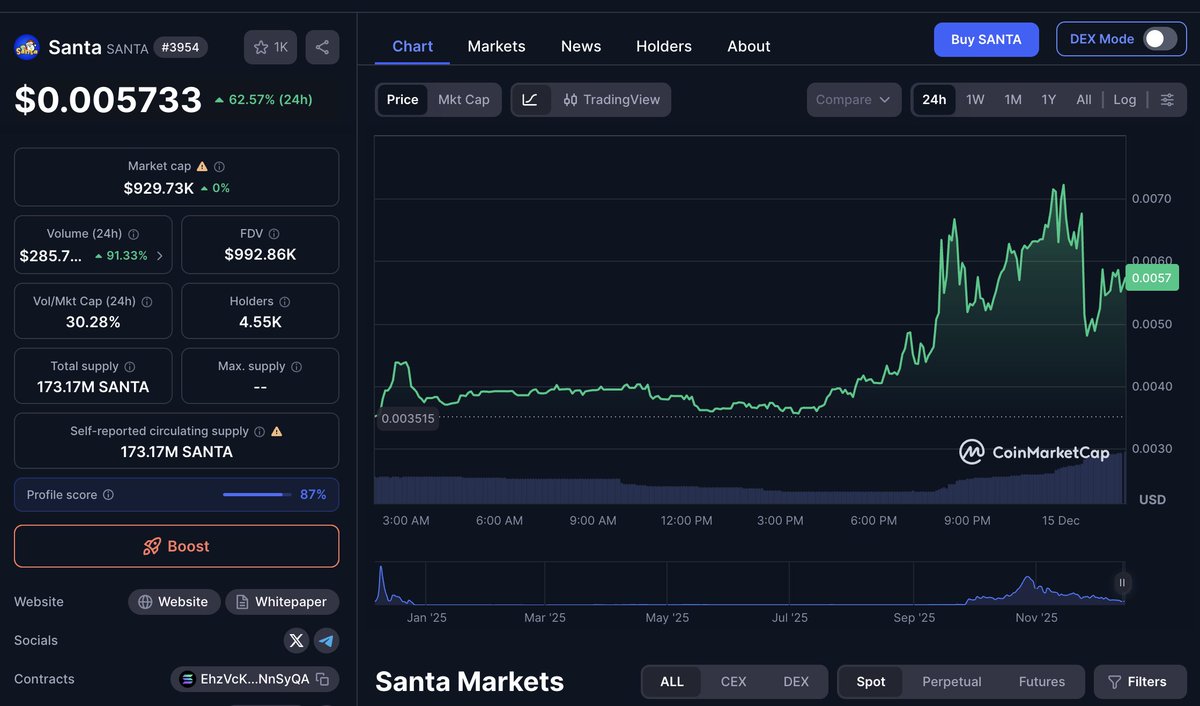This screenshot has height=706, width=1200.
Task: Open the Whitepaper link
Action: 282,602
